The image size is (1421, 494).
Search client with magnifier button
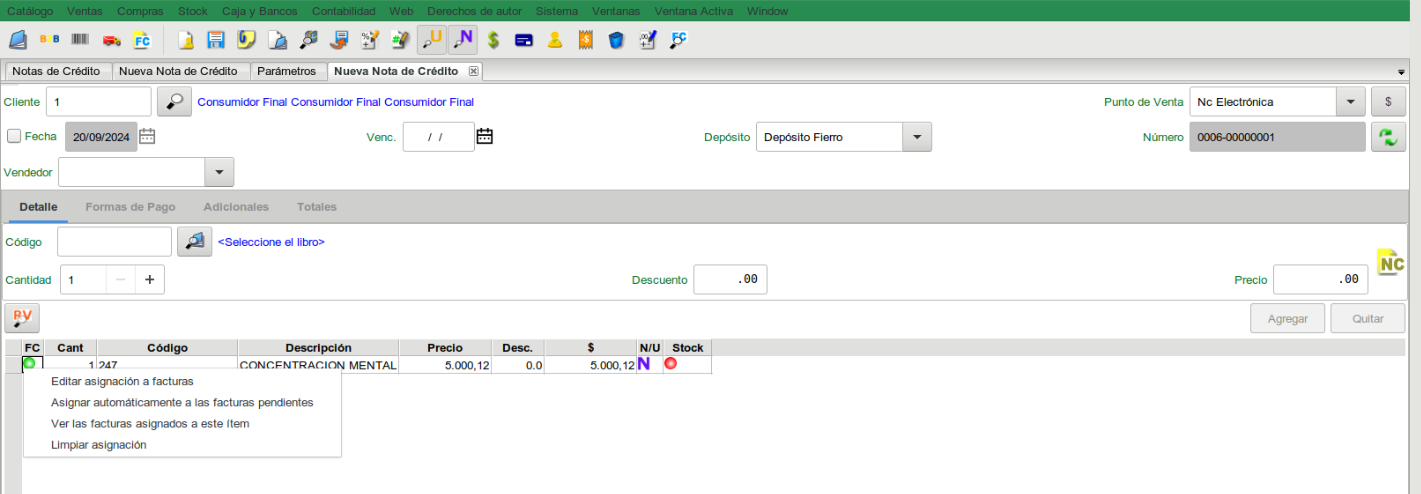pyautogui.click(x=174, y=102)
